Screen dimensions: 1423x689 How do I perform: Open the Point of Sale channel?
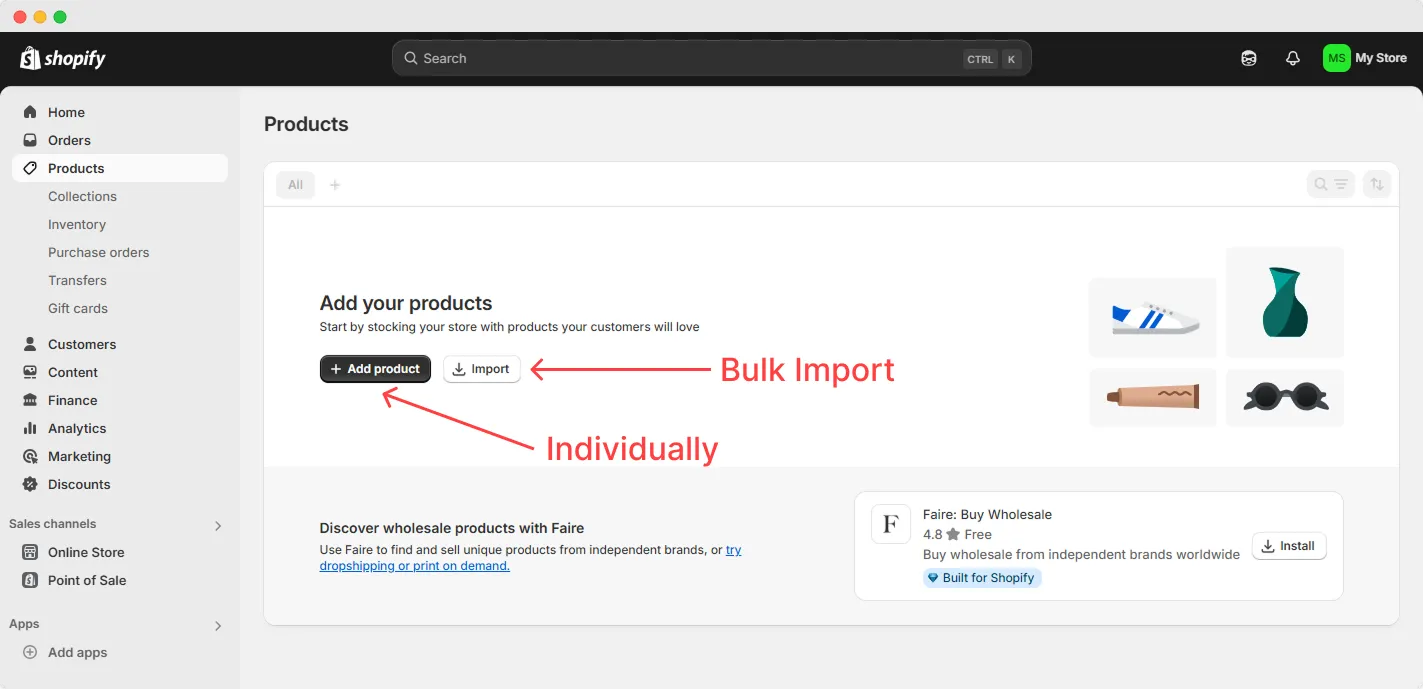tap(86, 580)
